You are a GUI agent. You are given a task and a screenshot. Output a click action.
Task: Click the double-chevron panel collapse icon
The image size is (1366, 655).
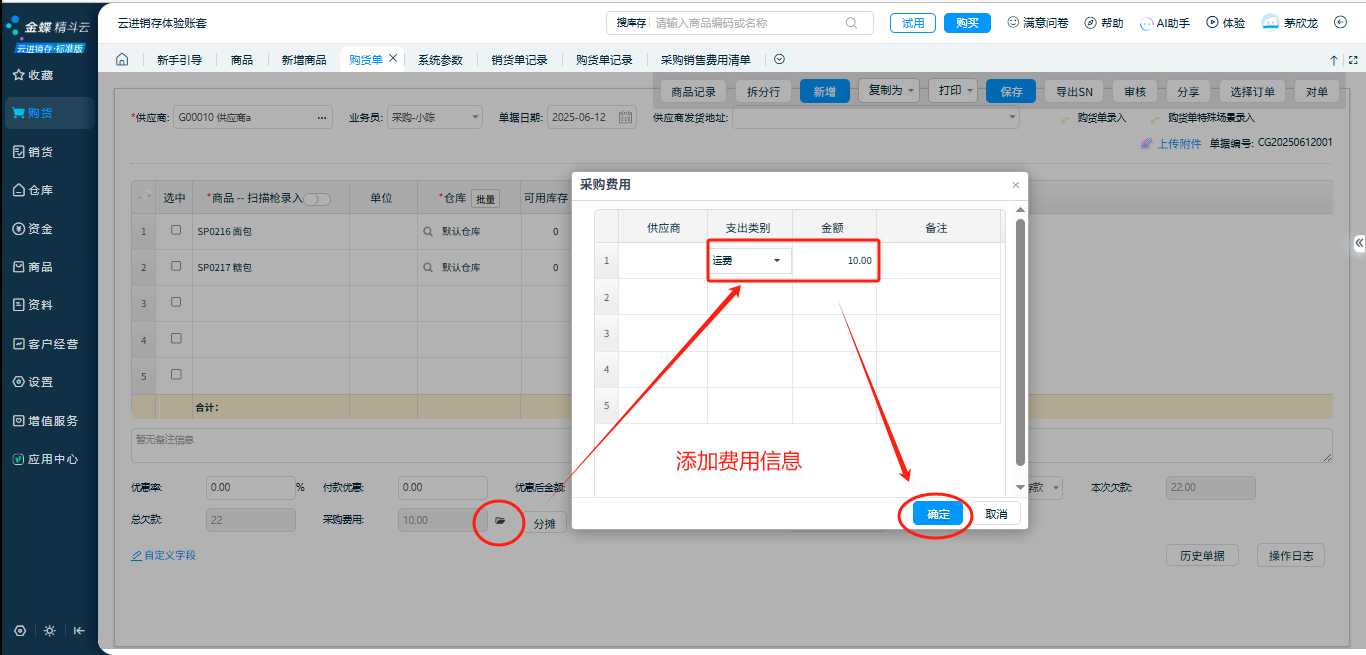click(x=1359, y=243)
